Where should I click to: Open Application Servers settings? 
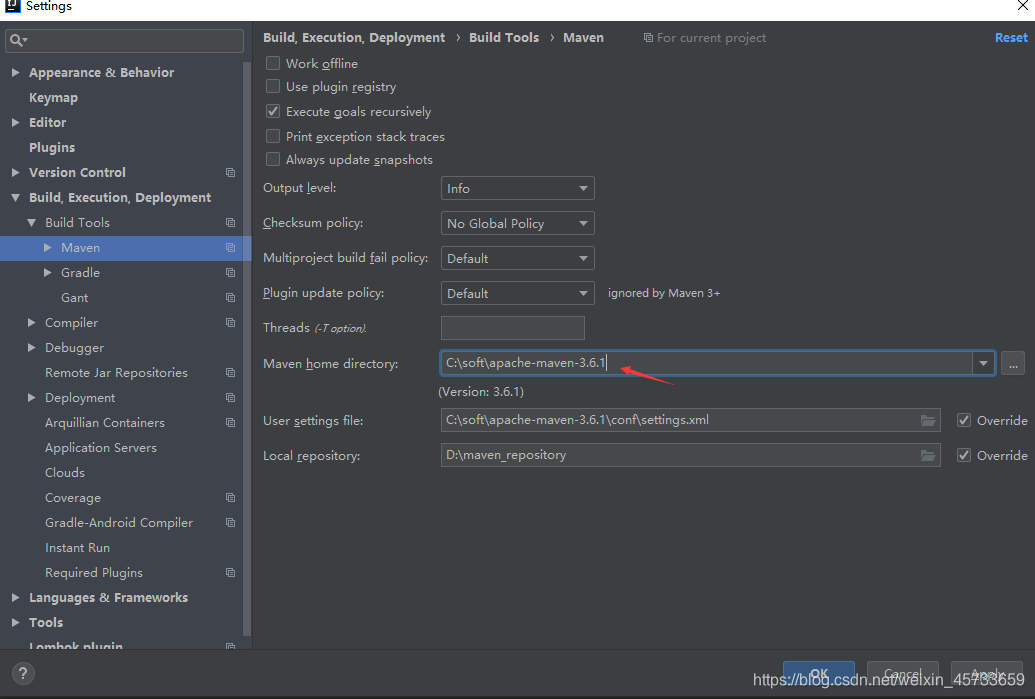(x=101, y=448)
